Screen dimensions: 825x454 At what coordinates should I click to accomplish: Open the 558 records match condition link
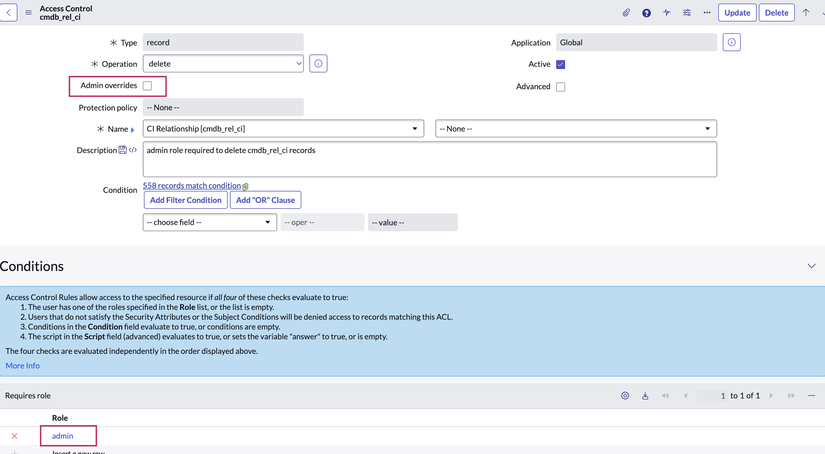192,186
